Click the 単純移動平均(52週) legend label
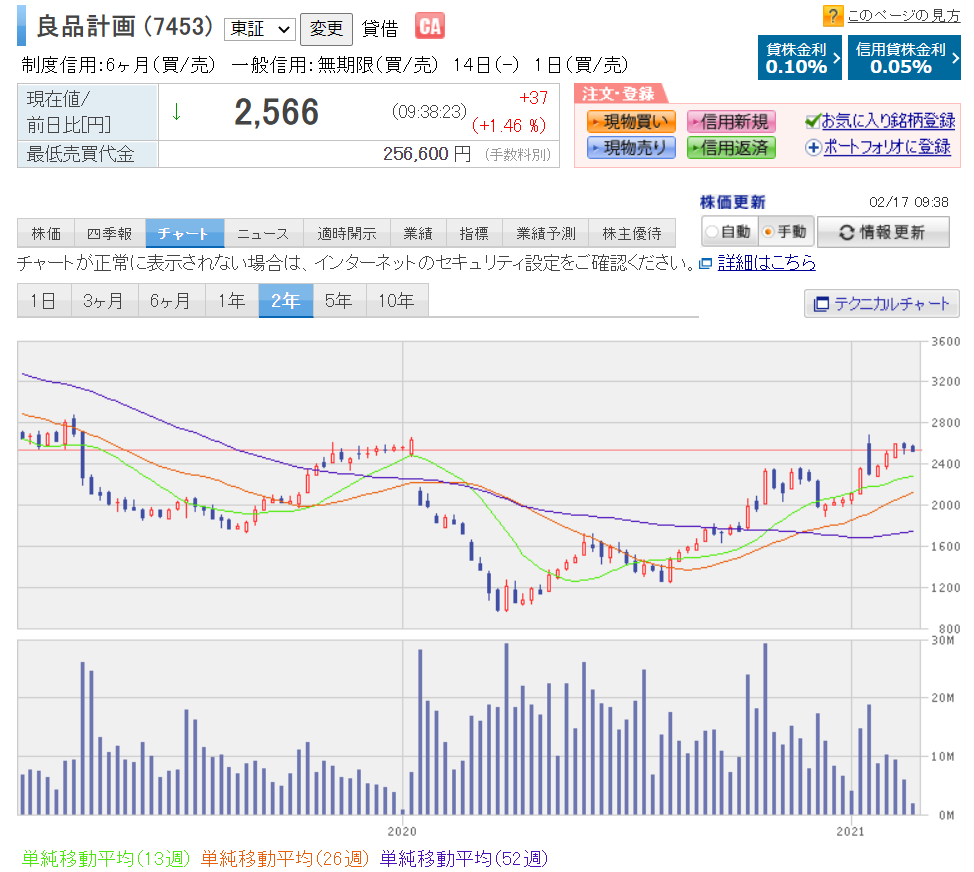The height and width of the screenshot is (872, 974). tap(464, 859)
